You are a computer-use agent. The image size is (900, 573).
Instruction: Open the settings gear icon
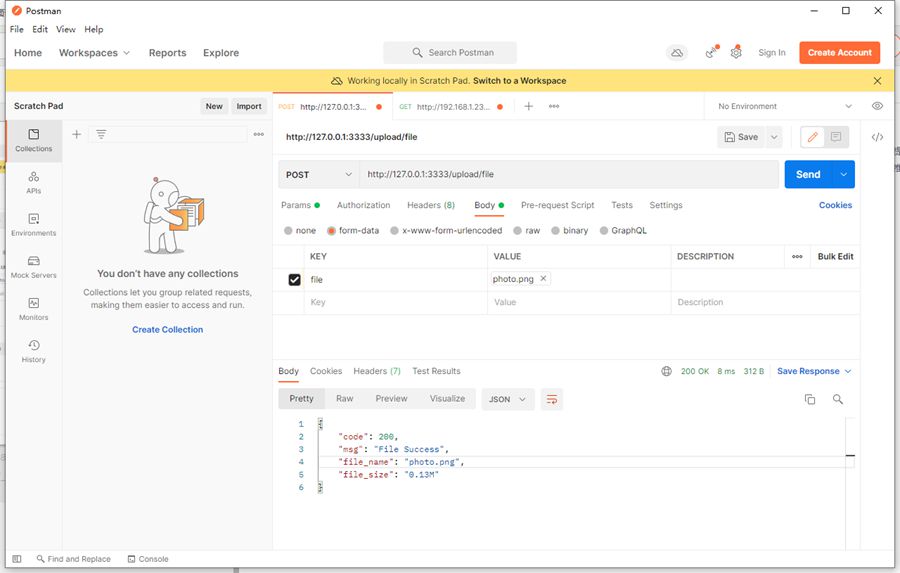click(x=736, y=53)
